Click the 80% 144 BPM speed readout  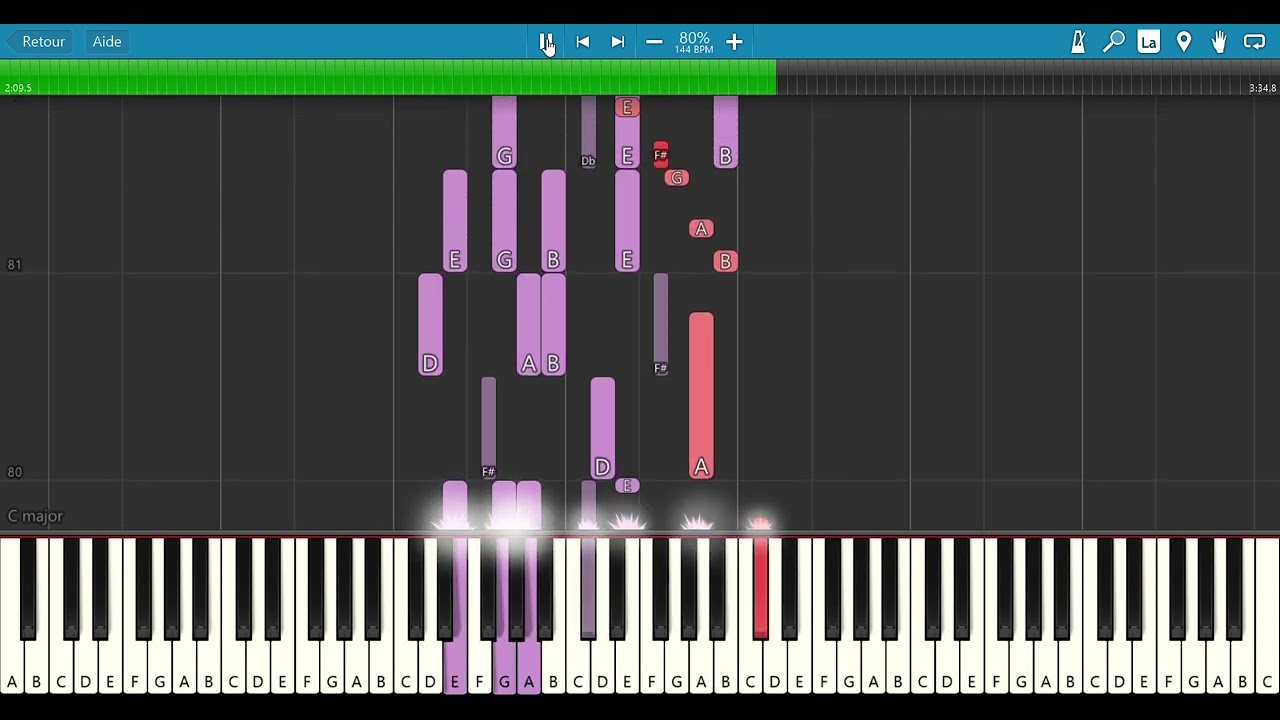[693, 43]
